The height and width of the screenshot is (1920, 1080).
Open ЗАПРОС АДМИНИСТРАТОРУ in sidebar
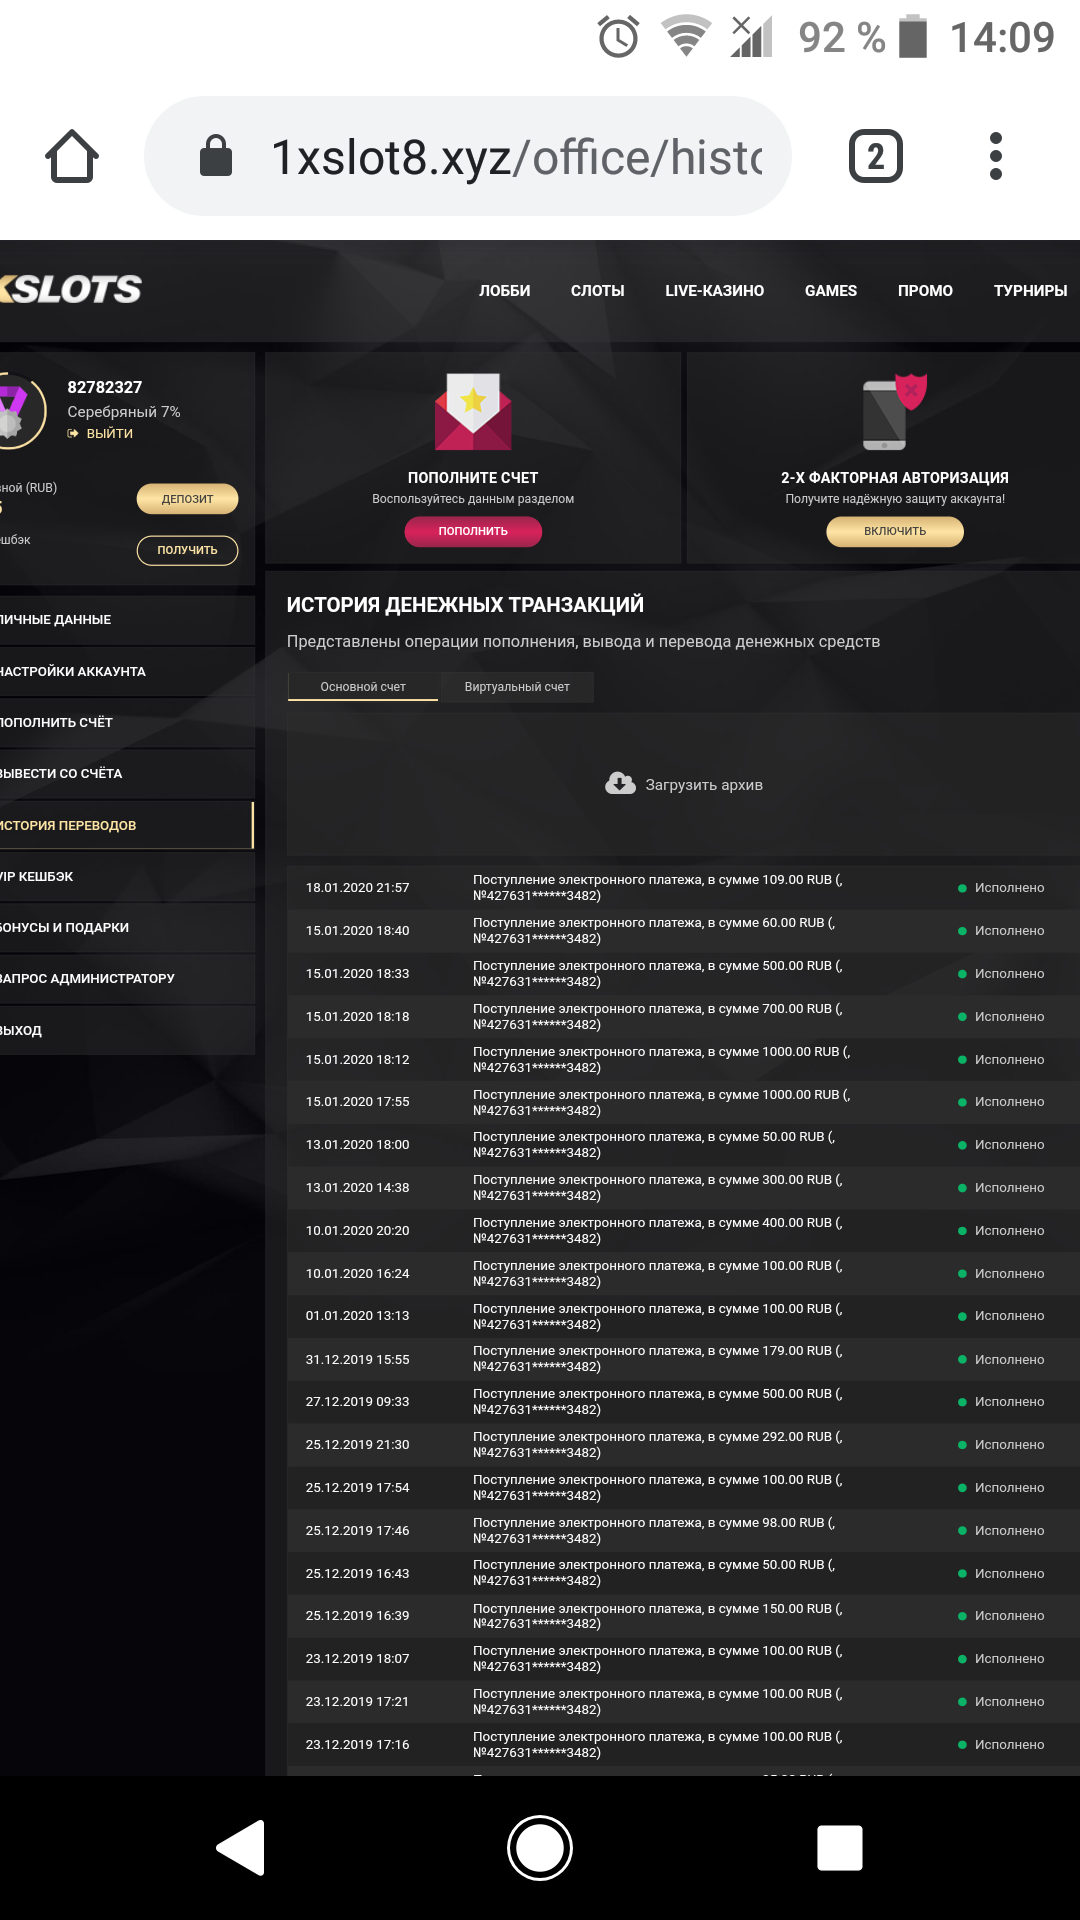point(127,979)
